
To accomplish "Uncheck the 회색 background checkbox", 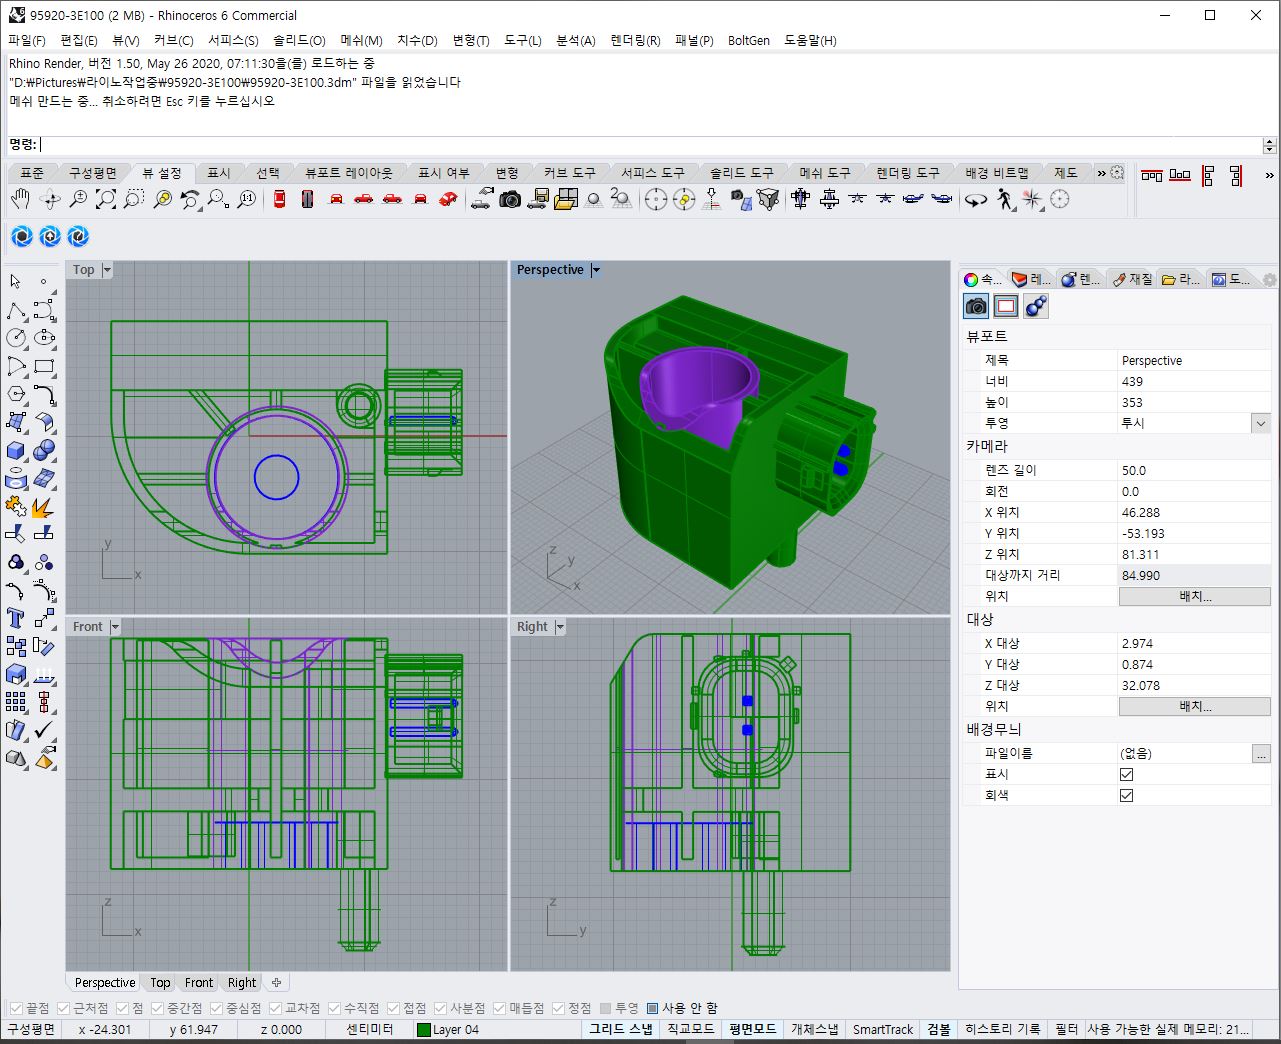I will tap(1126, 795).
